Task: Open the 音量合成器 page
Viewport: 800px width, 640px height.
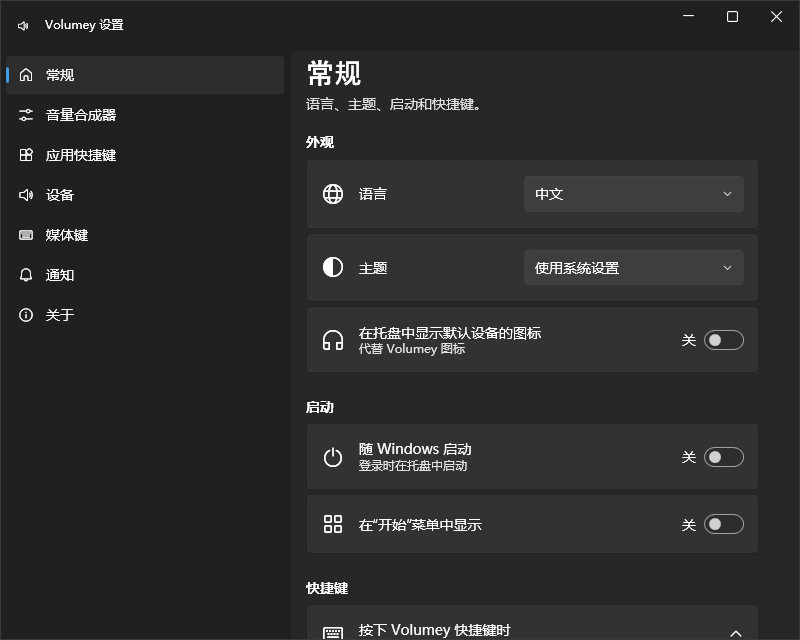Action: coord(145,115)
